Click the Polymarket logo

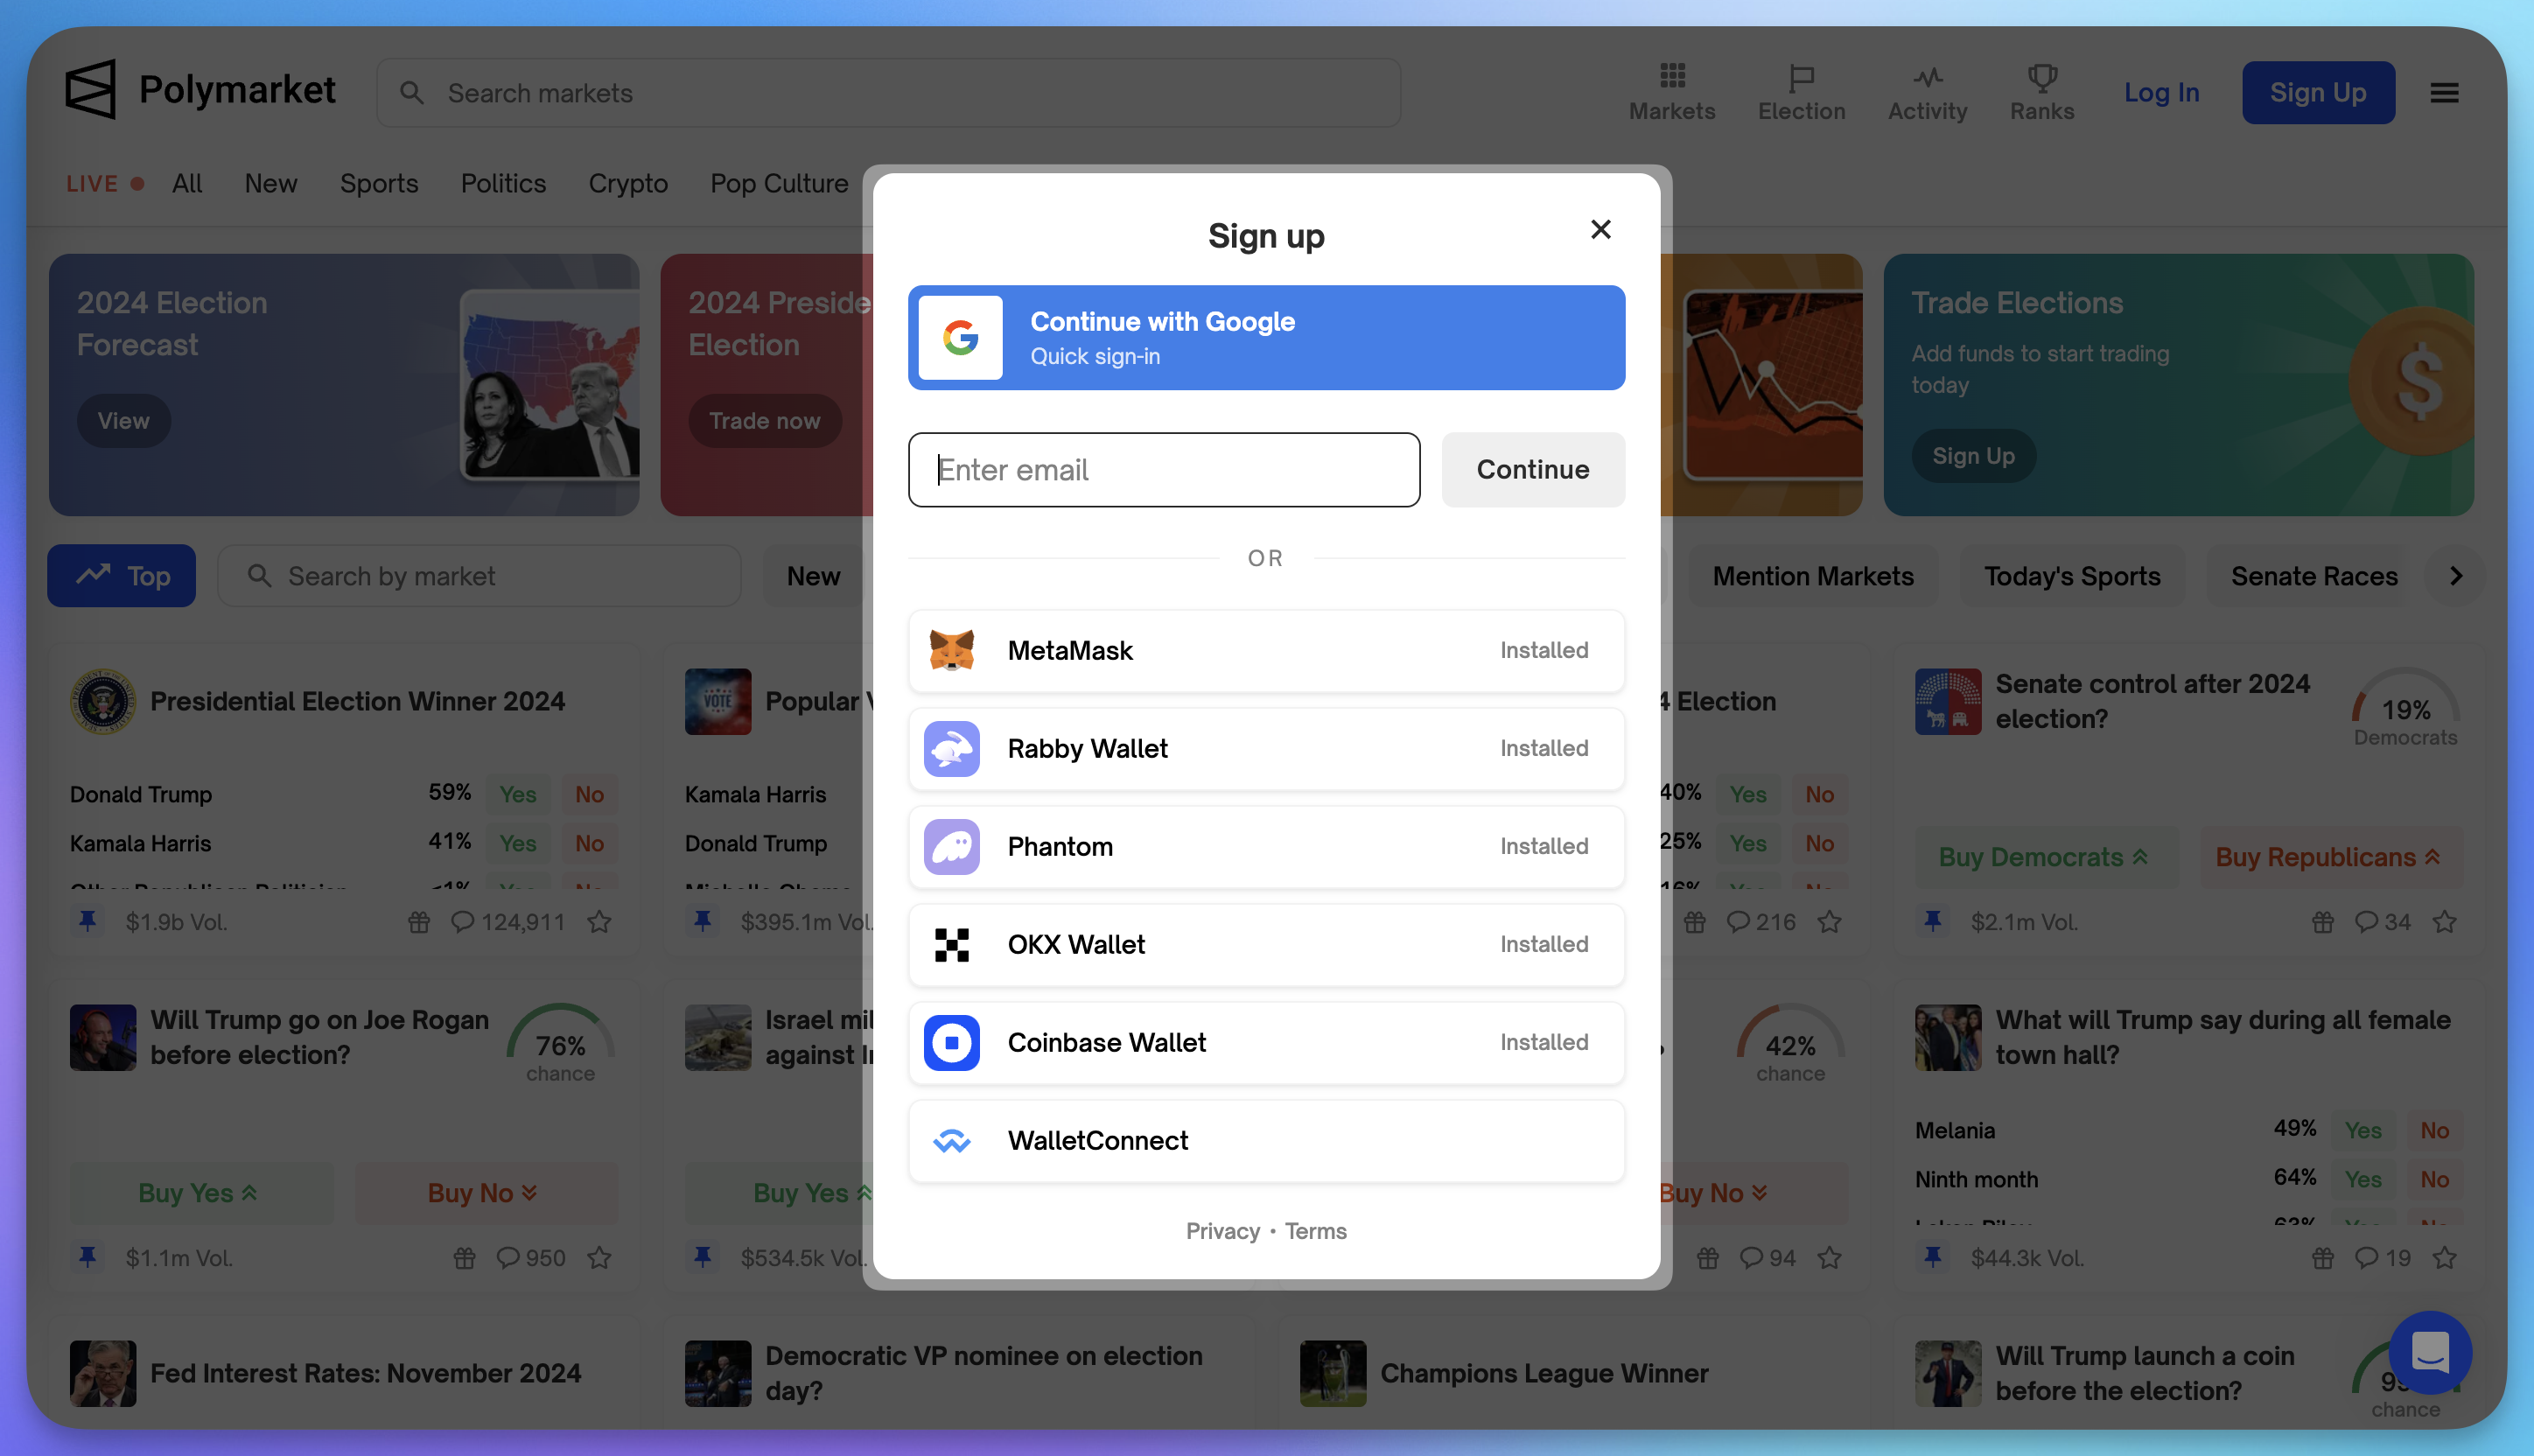200,90
